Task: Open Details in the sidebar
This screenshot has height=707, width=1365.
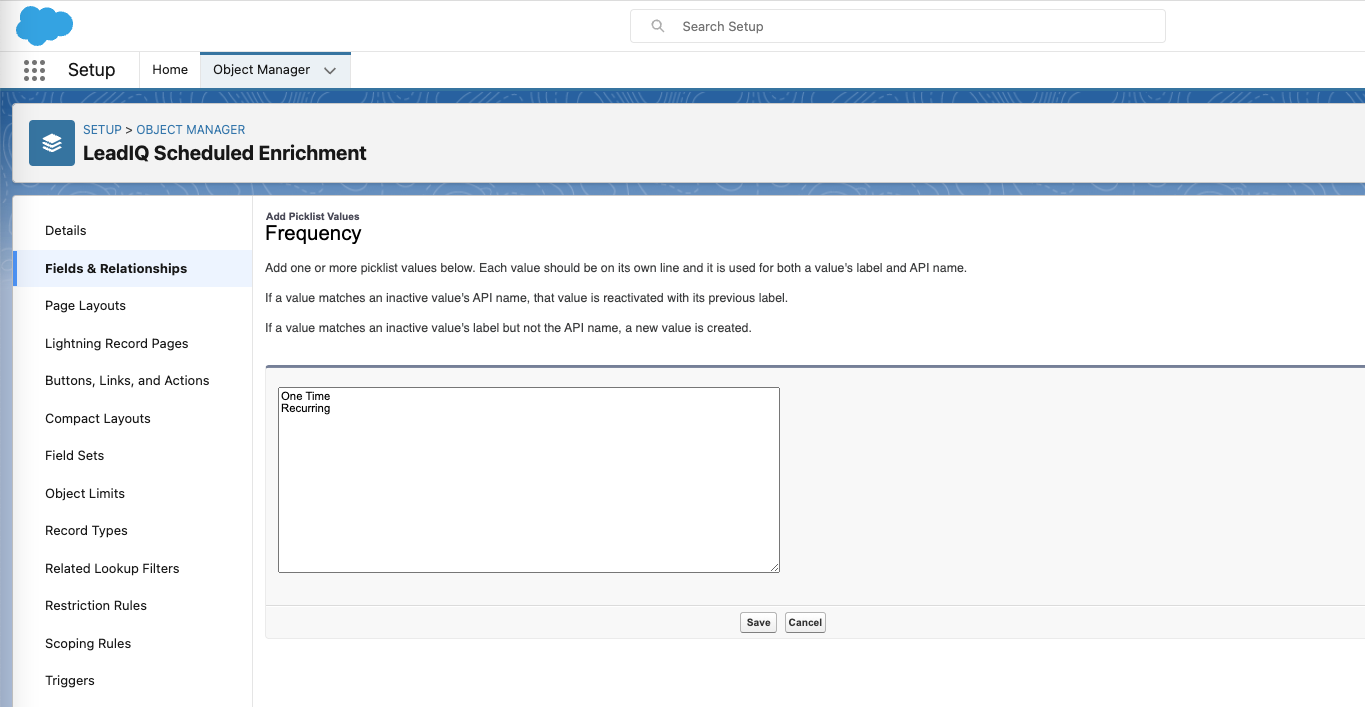Action: point(66,231)
